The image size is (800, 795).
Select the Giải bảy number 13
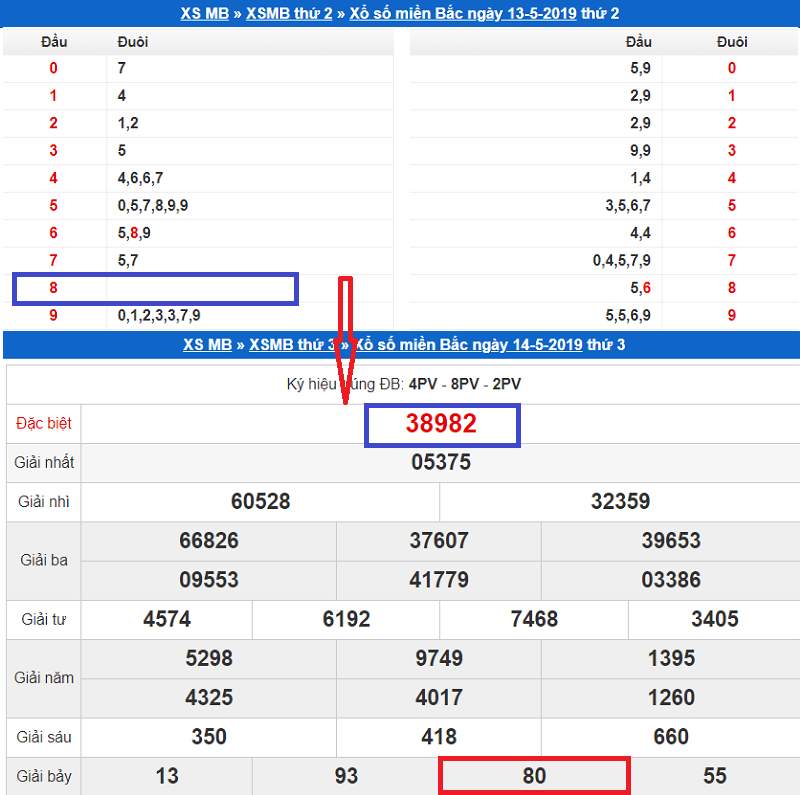[x=167, y=776]
